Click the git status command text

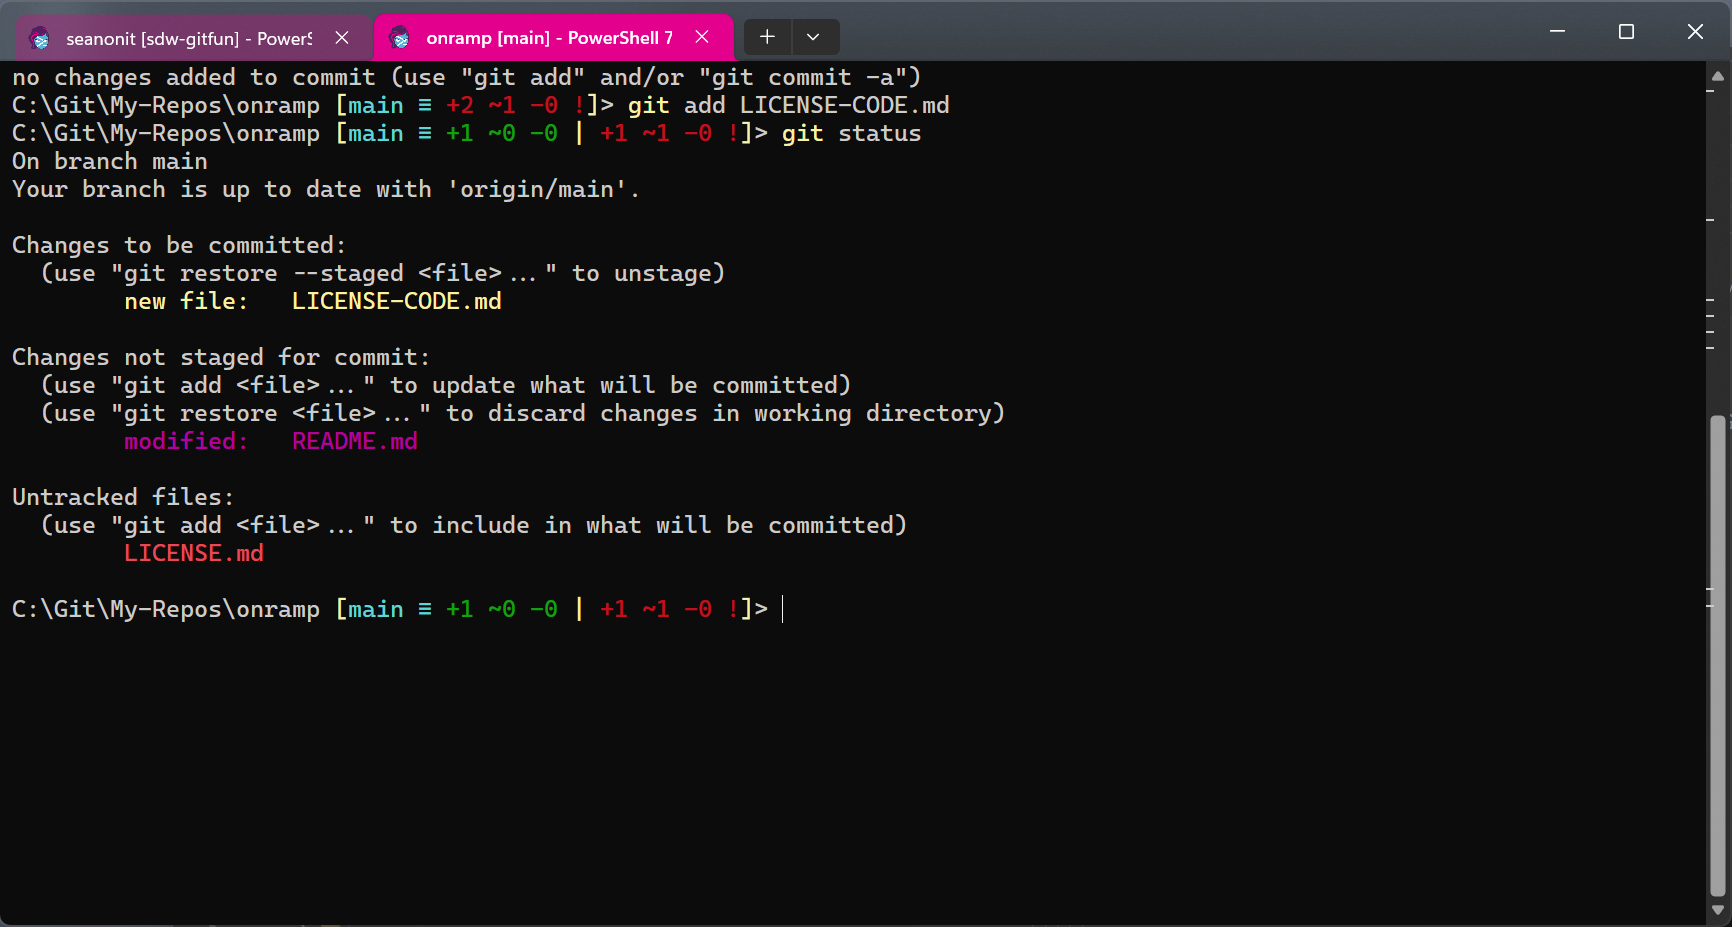(850, 133)
